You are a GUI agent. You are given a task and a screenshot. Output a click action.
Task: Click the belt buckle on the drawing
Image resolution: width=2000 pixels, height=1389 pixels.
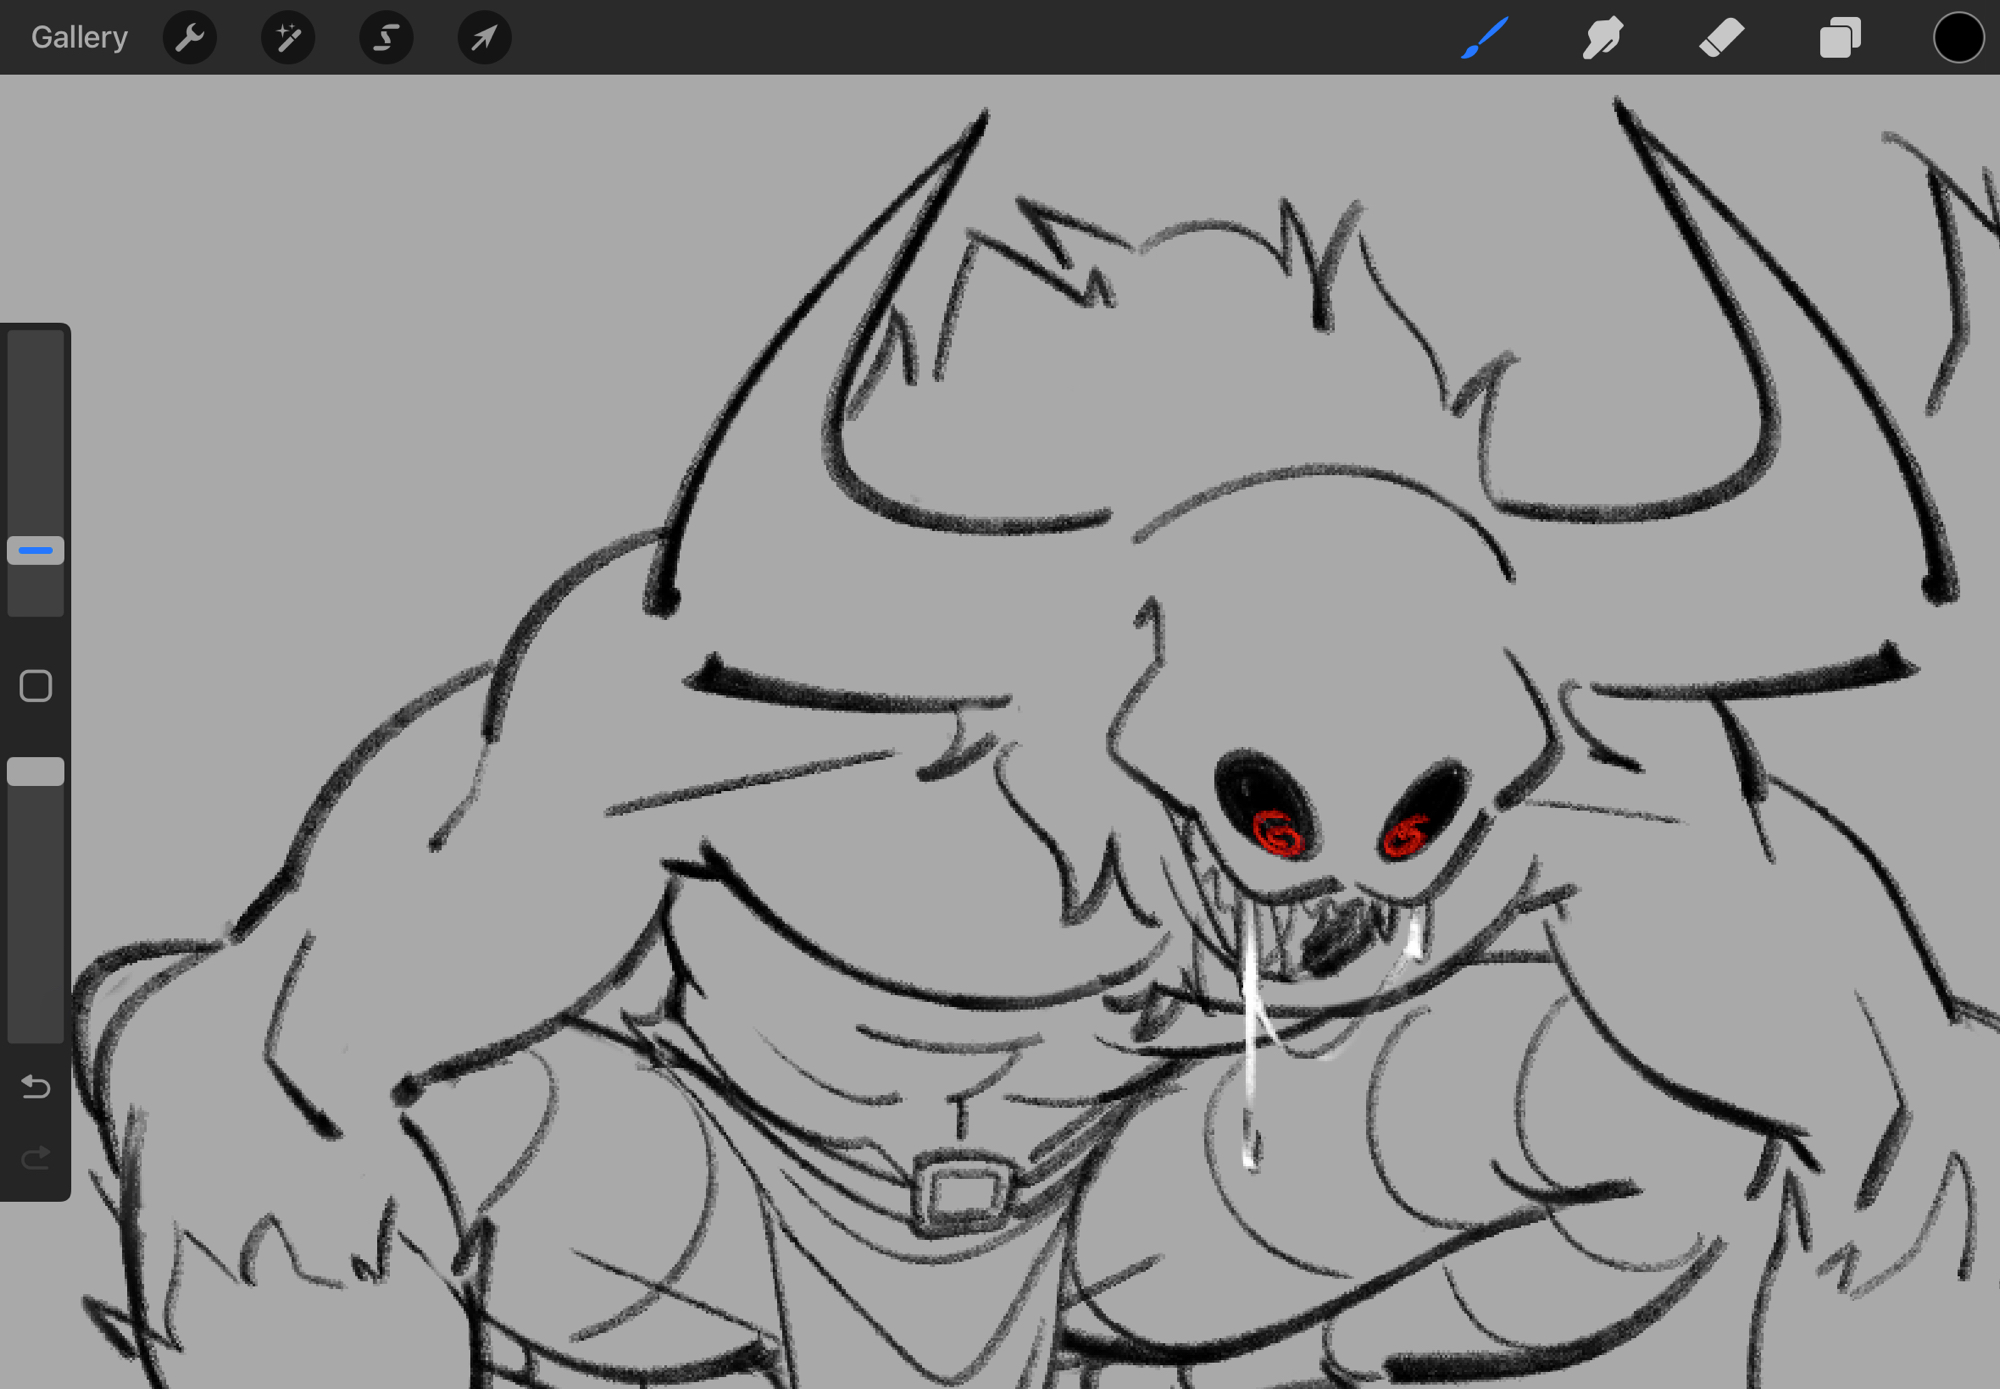pyautogui.click(x=962, y=1194)
